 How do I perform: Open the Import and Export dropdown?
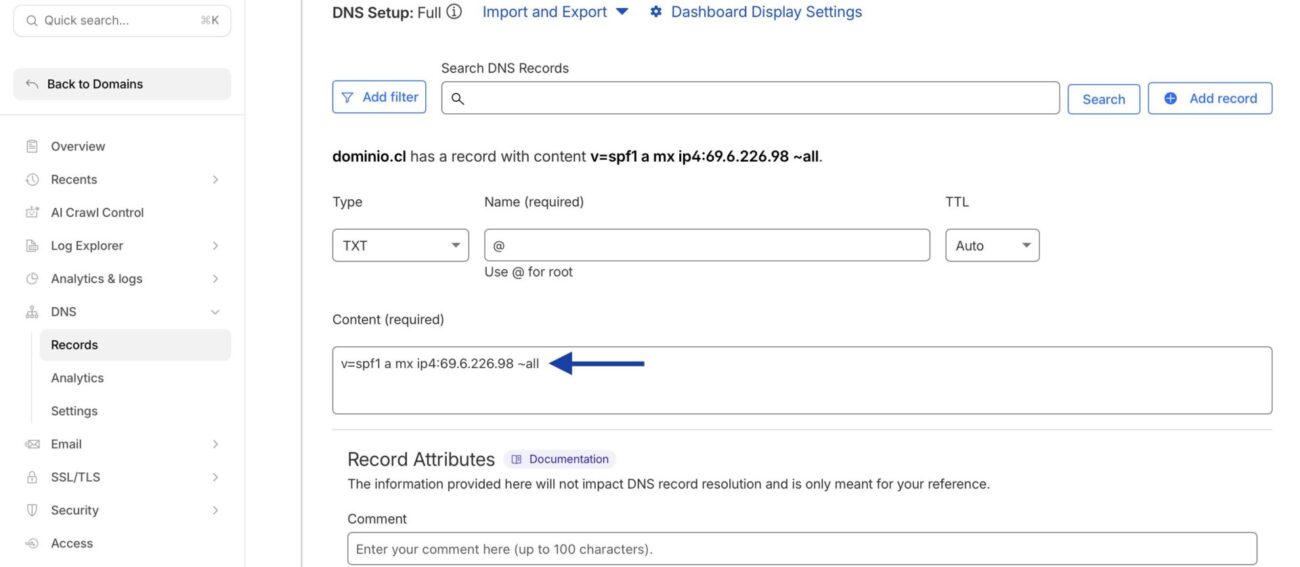[x=555, y=12]
